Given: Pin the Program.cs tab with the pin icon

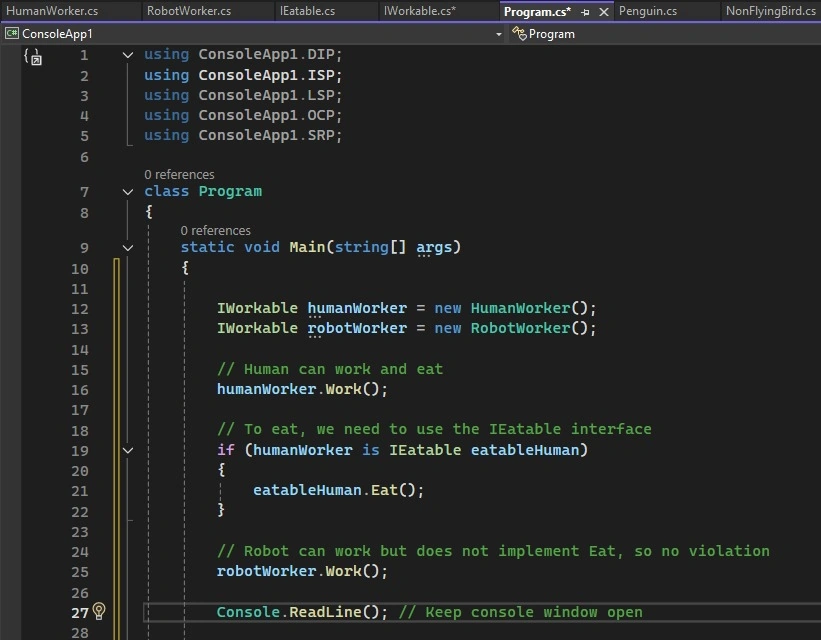Looking at the screenshot, I should [x=585, y=12].
